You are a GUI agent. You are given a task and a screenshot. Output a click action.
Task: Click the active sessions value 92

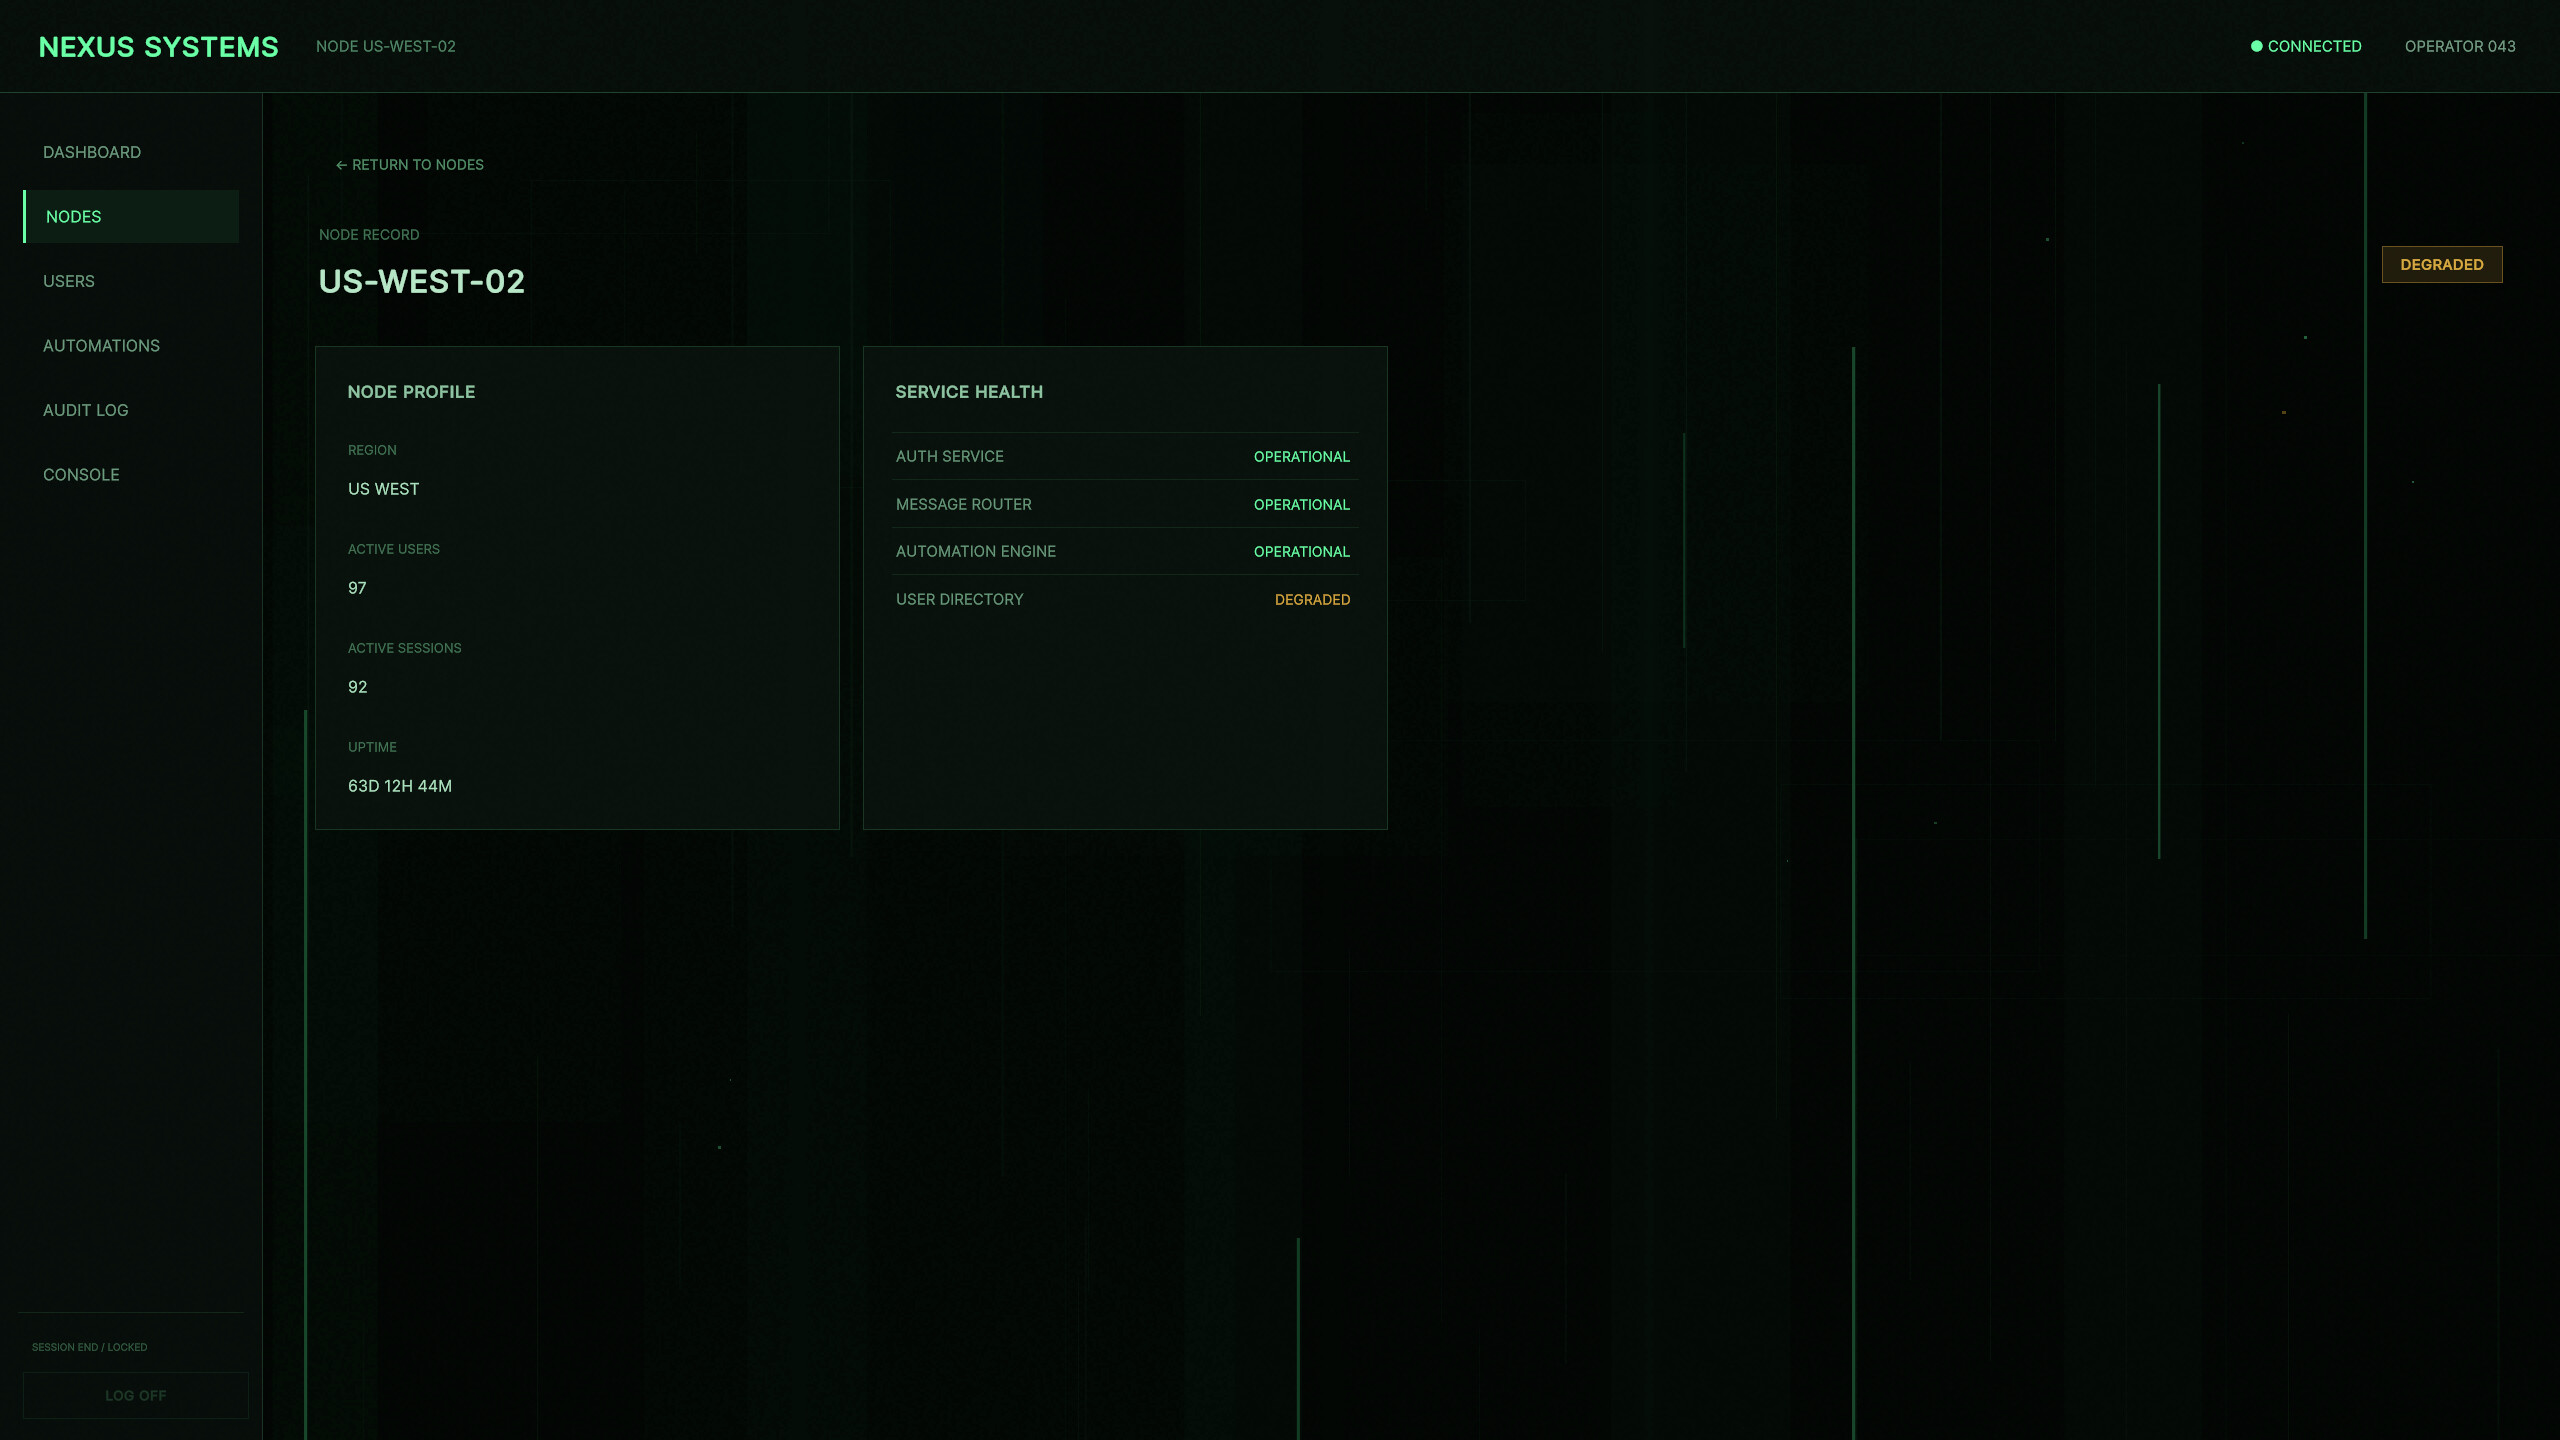(x=357, y=687)
